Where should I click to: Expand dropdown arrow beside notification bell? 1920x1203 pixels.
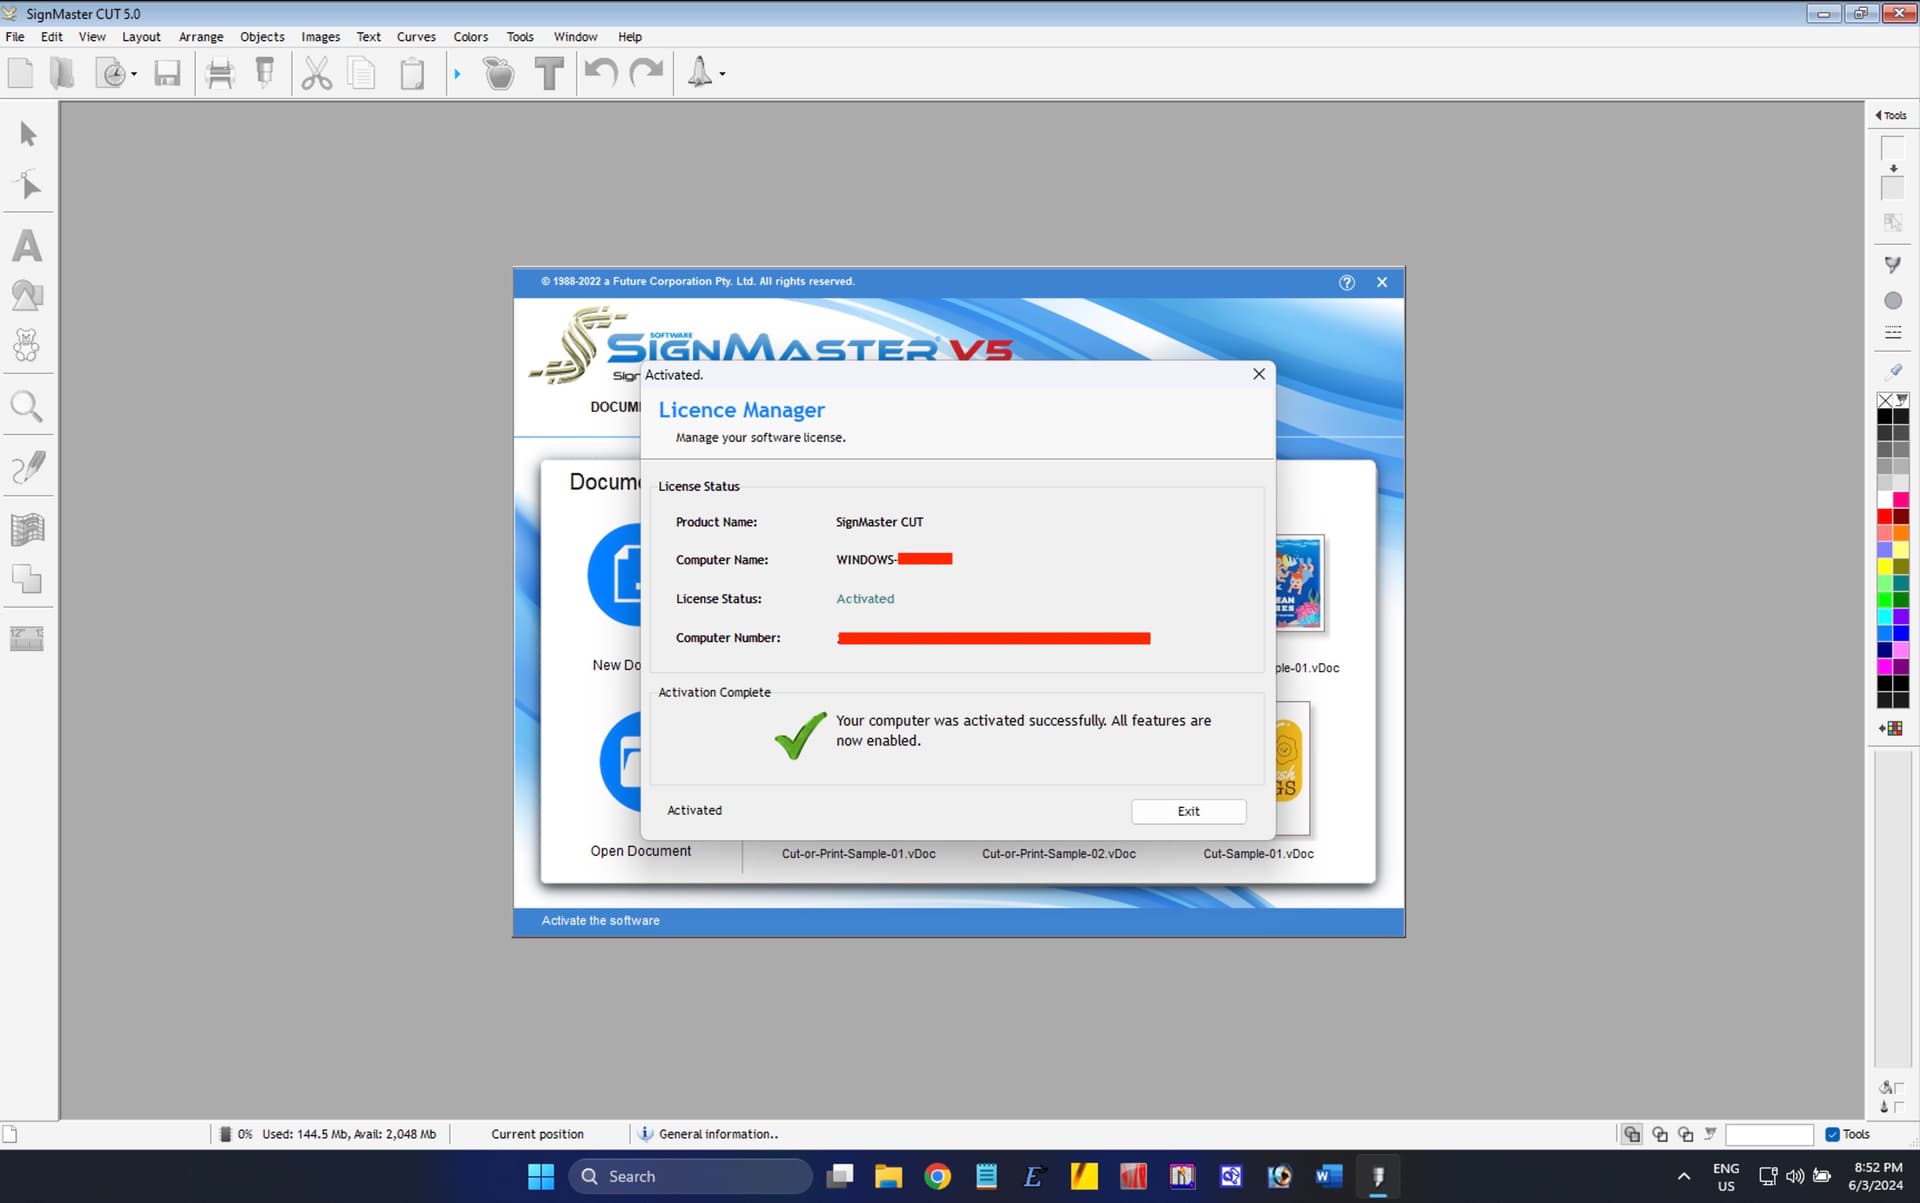click(722, 74)
